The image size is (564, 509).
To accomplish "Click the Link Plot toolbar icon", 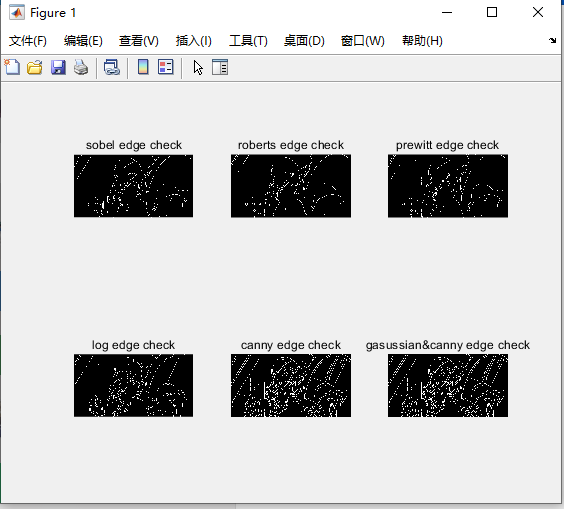I will (x=112, y=67).
